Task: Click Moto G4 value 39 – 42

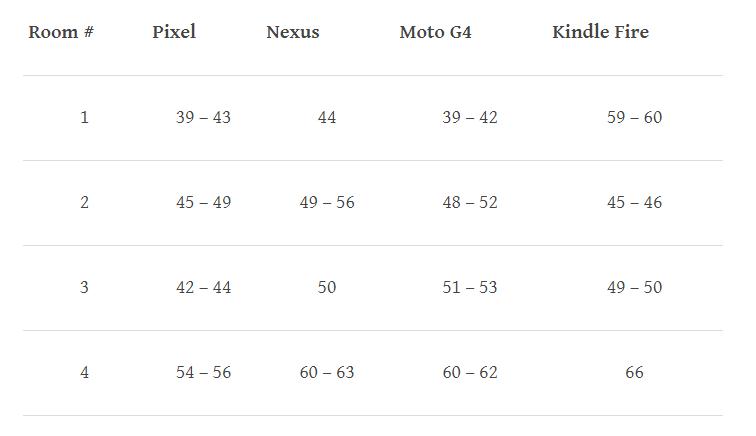Action: [469, 118]
